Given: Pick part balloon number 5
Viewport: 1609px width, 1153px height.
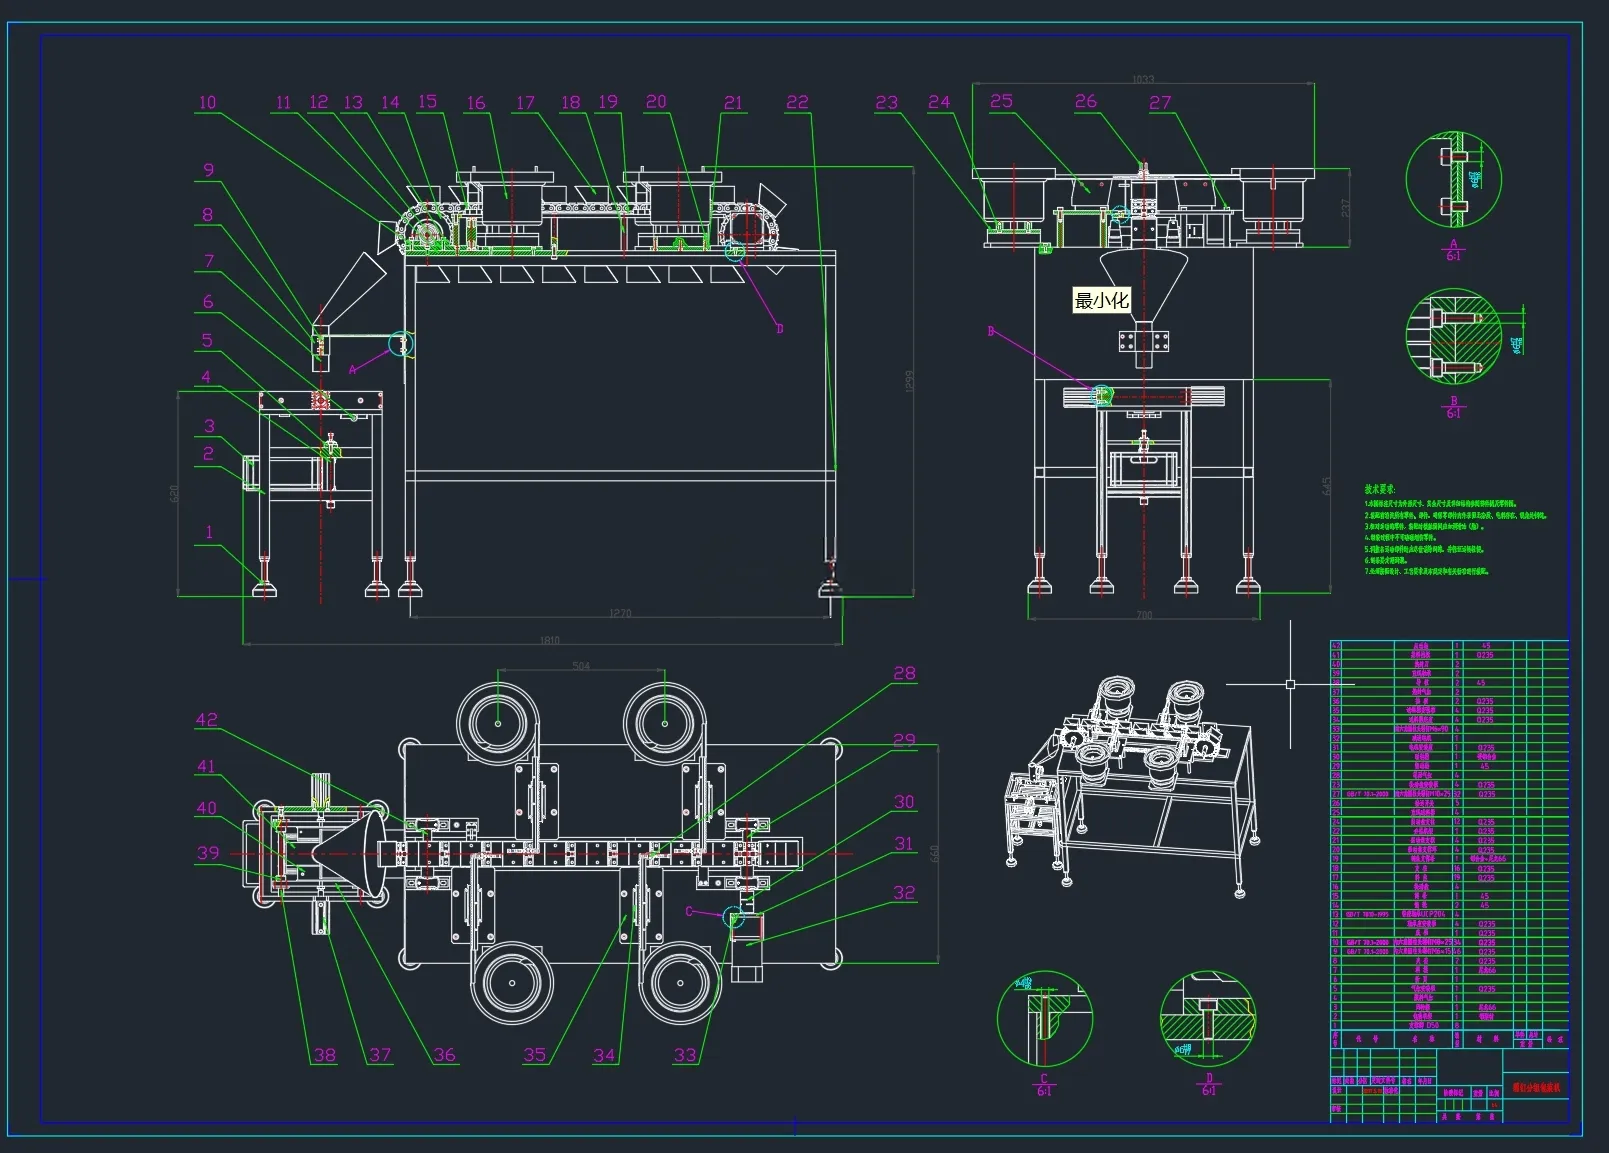Looking at the screenshot, I should [207, 340].
